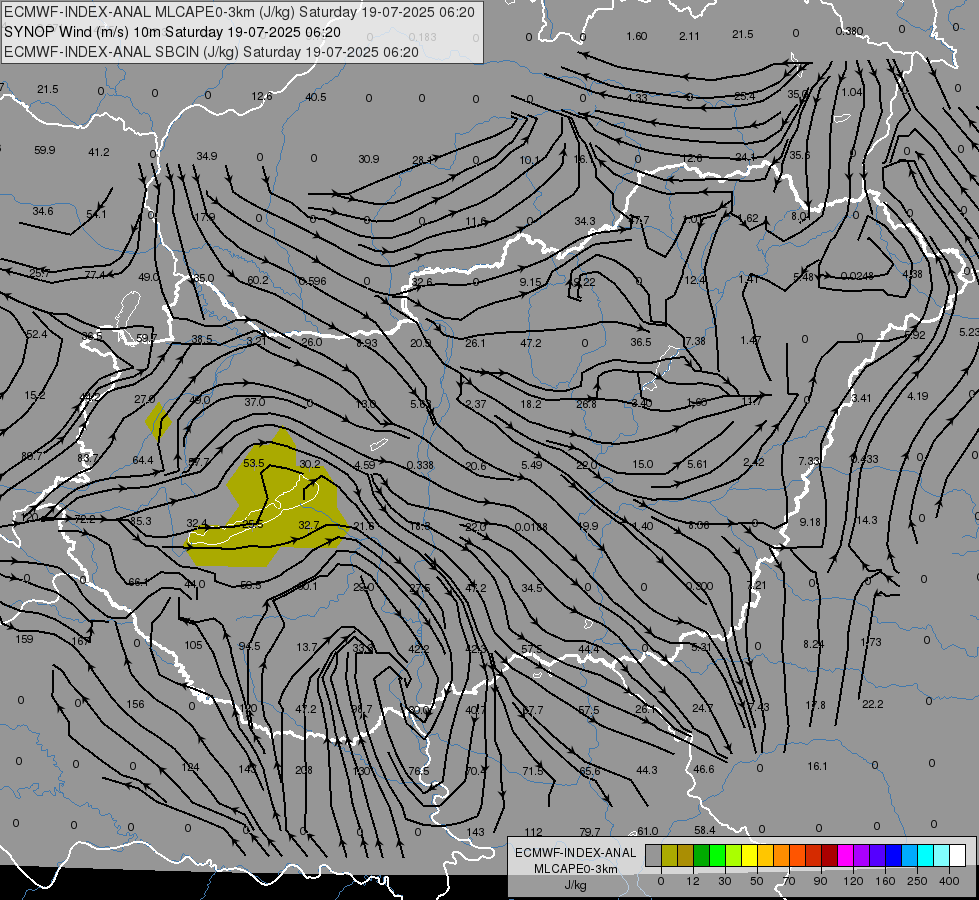Click map value 0.338
Image resolution: width=979 pixels, height=900 pixels.
[420, 465]
